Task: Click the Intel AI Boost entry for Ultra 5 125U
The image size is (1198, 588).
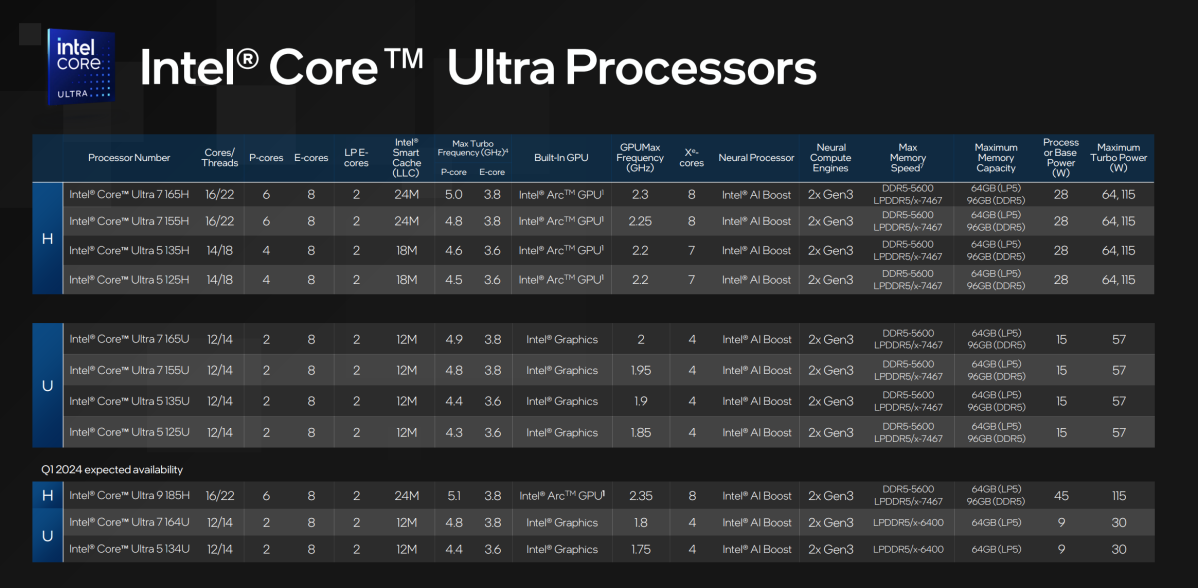Action: (757, 432)
